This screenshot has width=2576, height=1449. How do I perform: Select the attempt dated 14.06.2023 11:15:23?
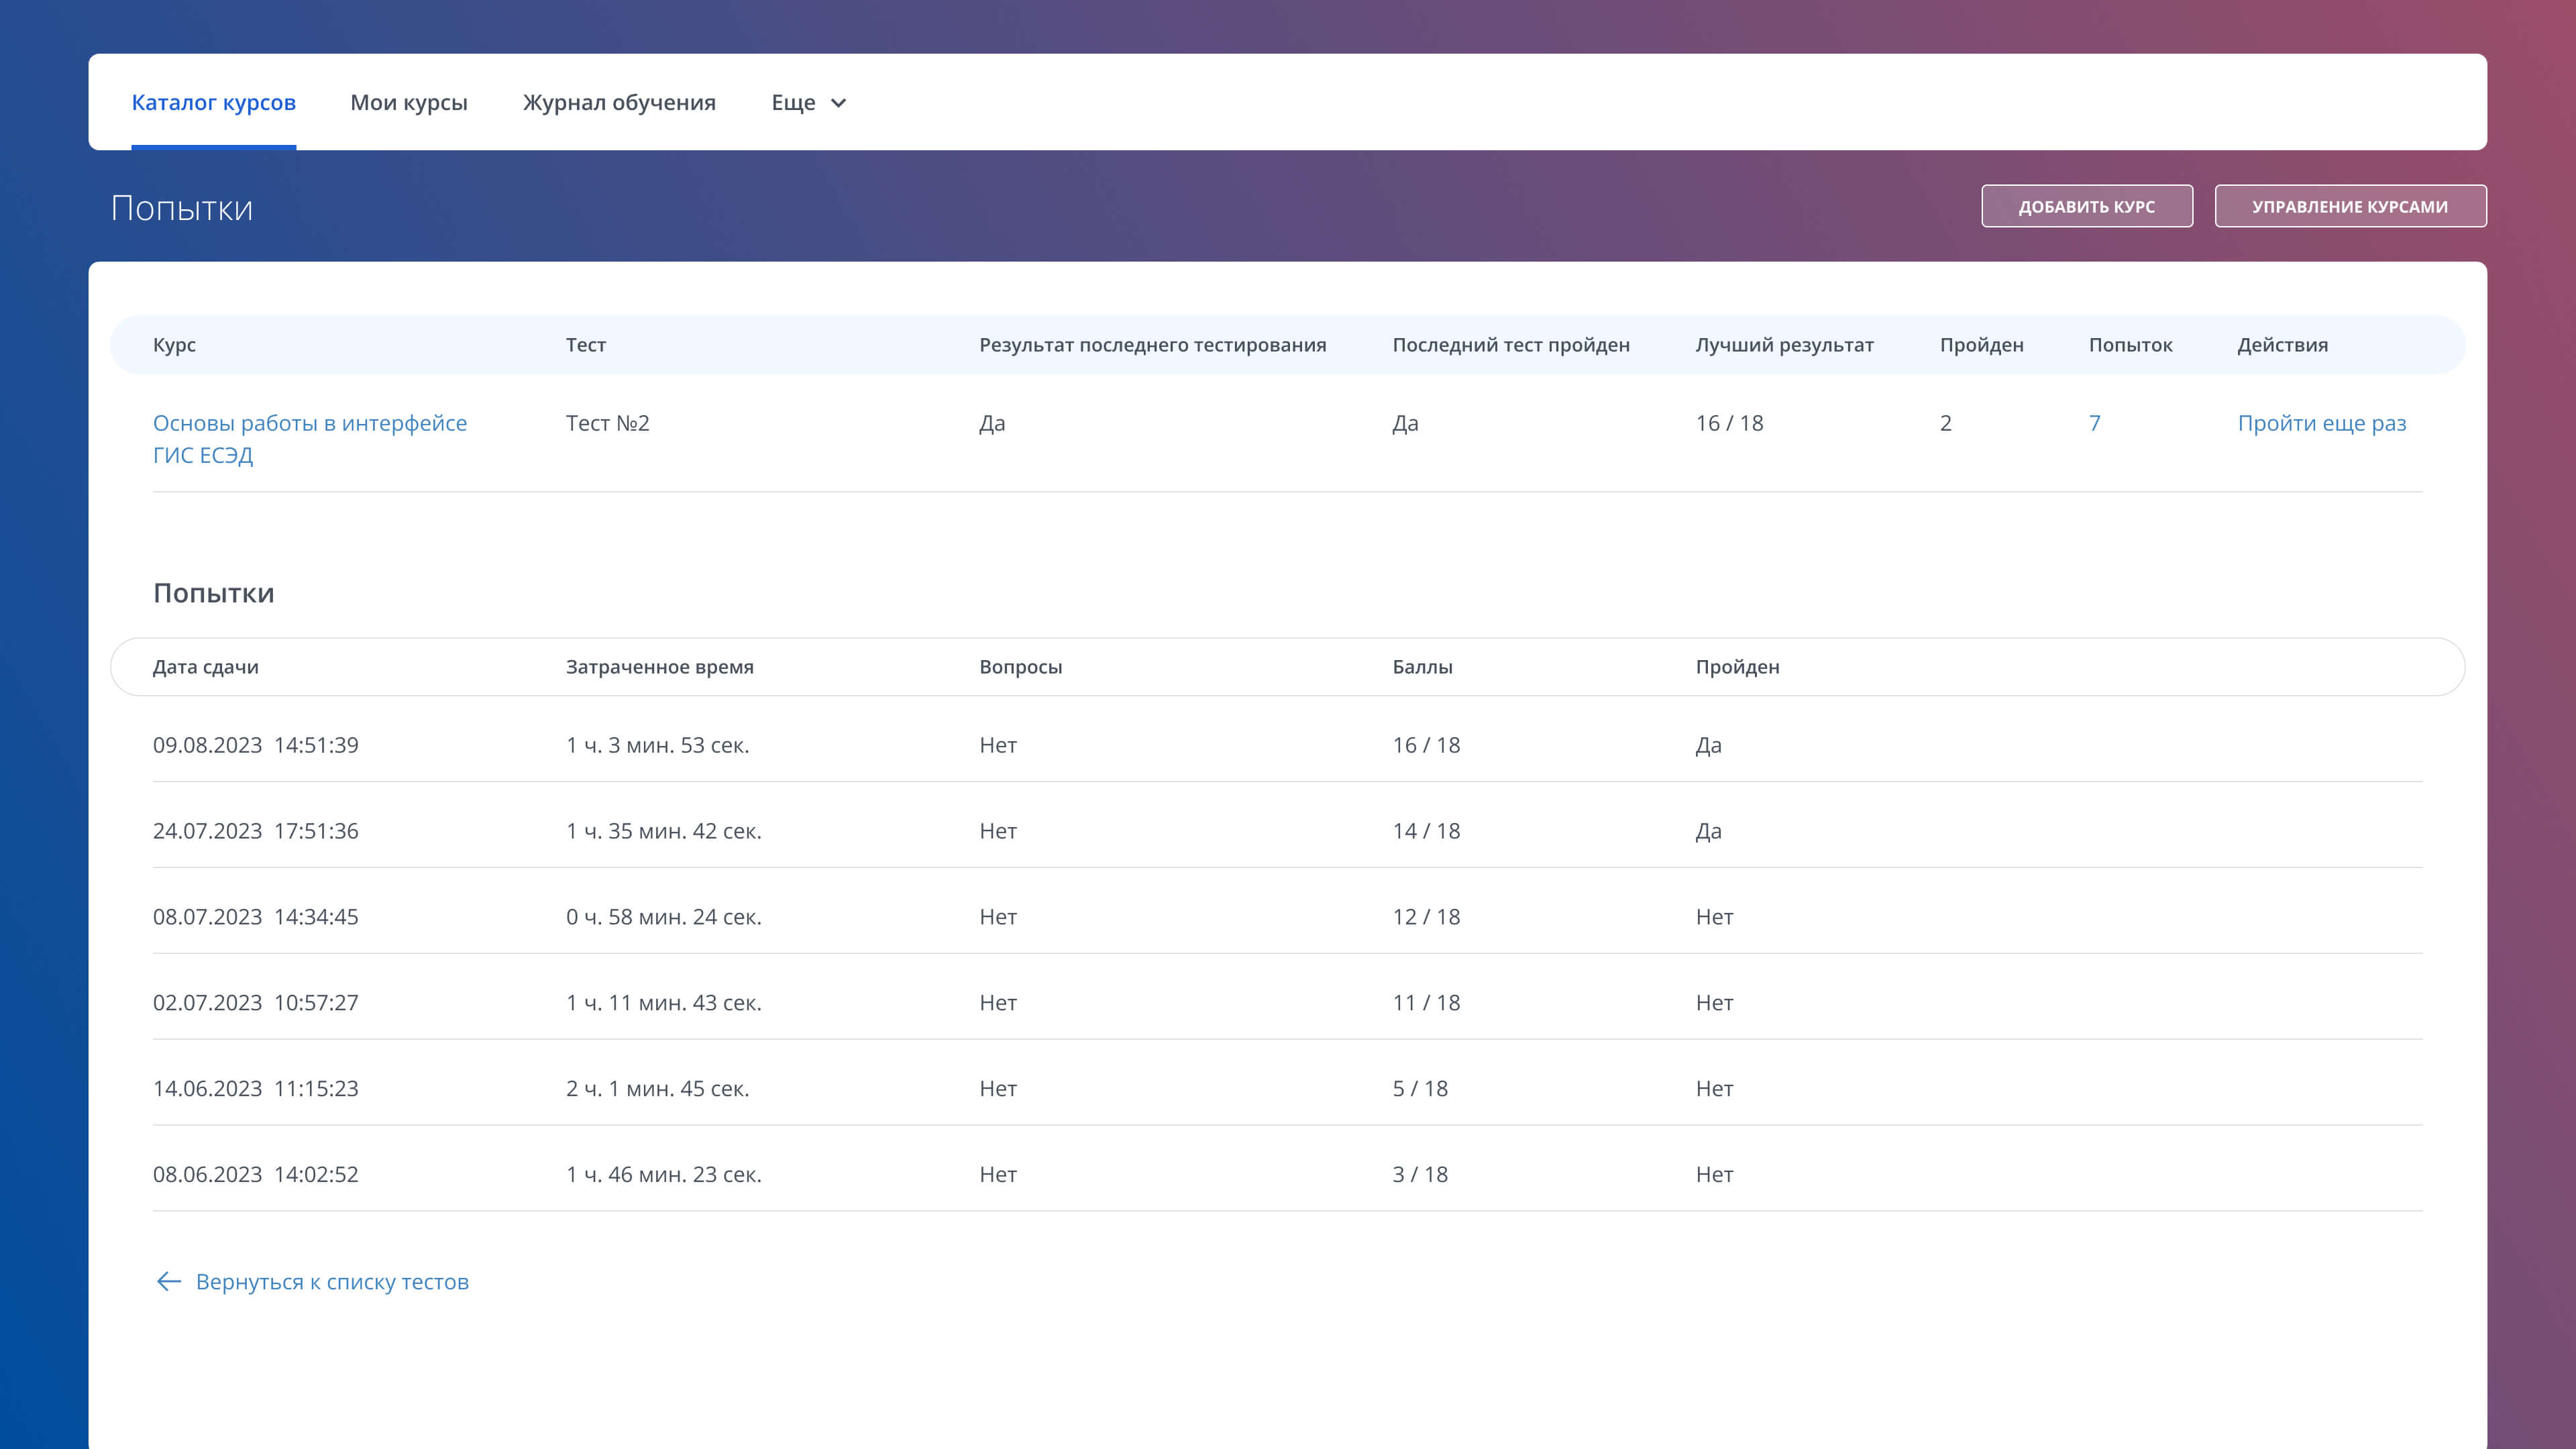(255, 1088)
